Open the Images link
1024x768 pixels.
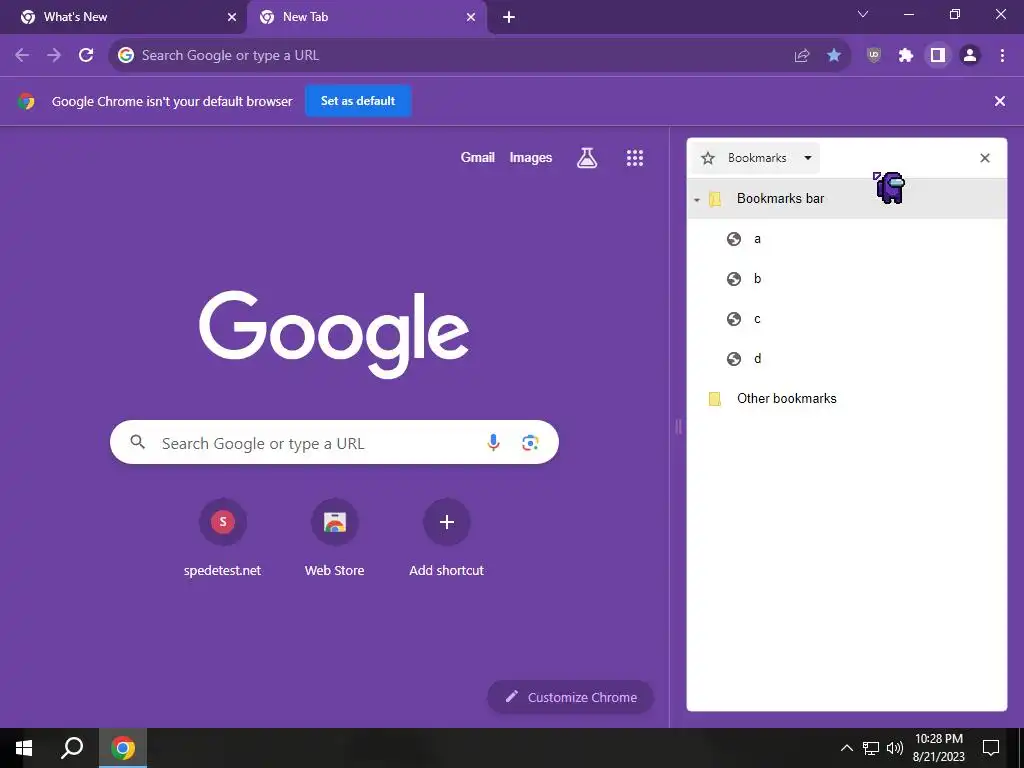pos(530,157)
